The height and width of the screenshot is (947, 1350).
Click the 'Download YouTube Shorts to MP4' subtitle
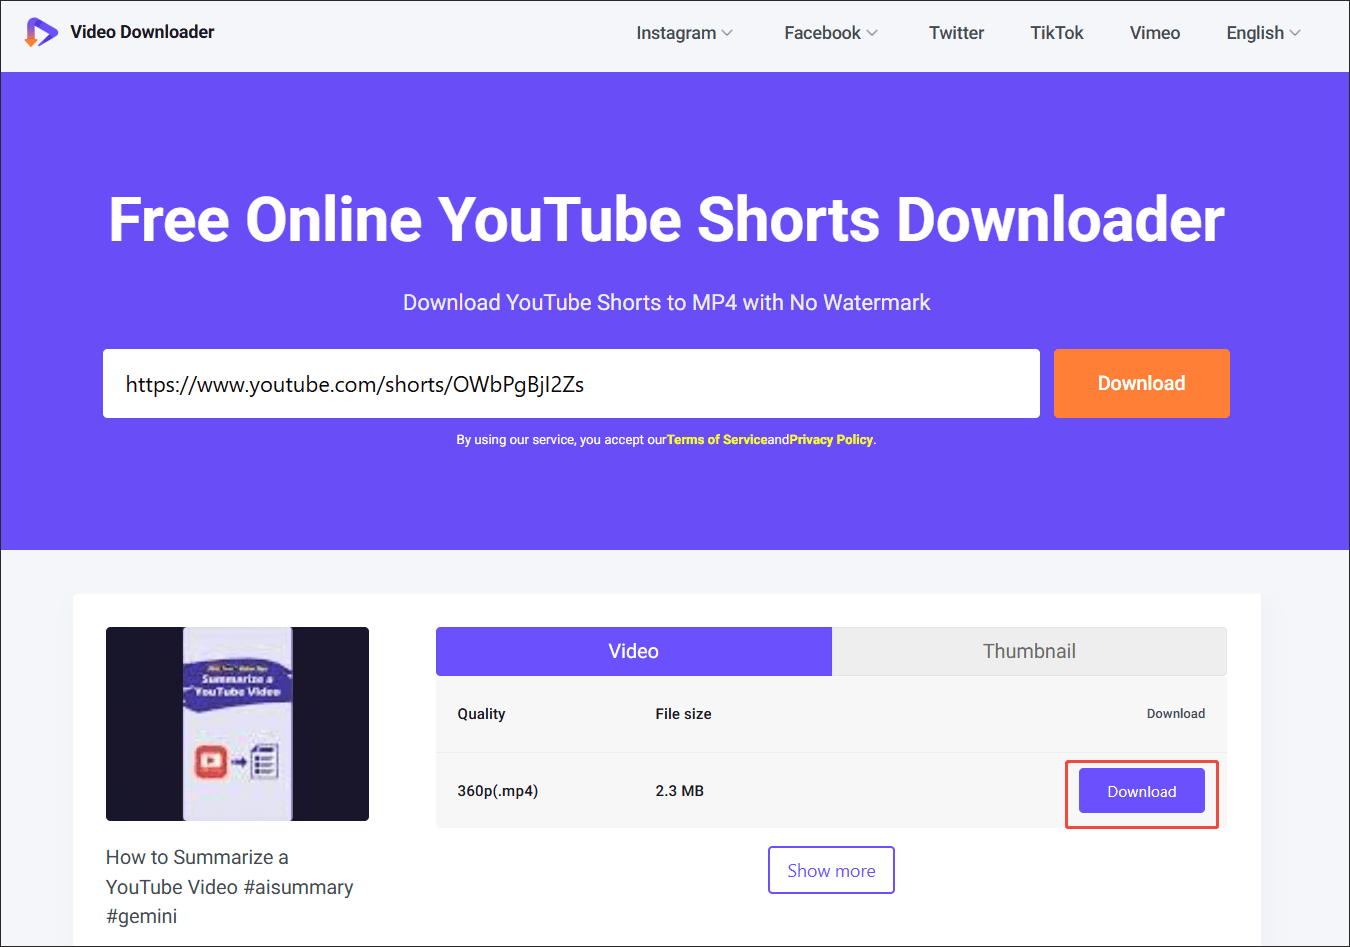pos(666,302)
